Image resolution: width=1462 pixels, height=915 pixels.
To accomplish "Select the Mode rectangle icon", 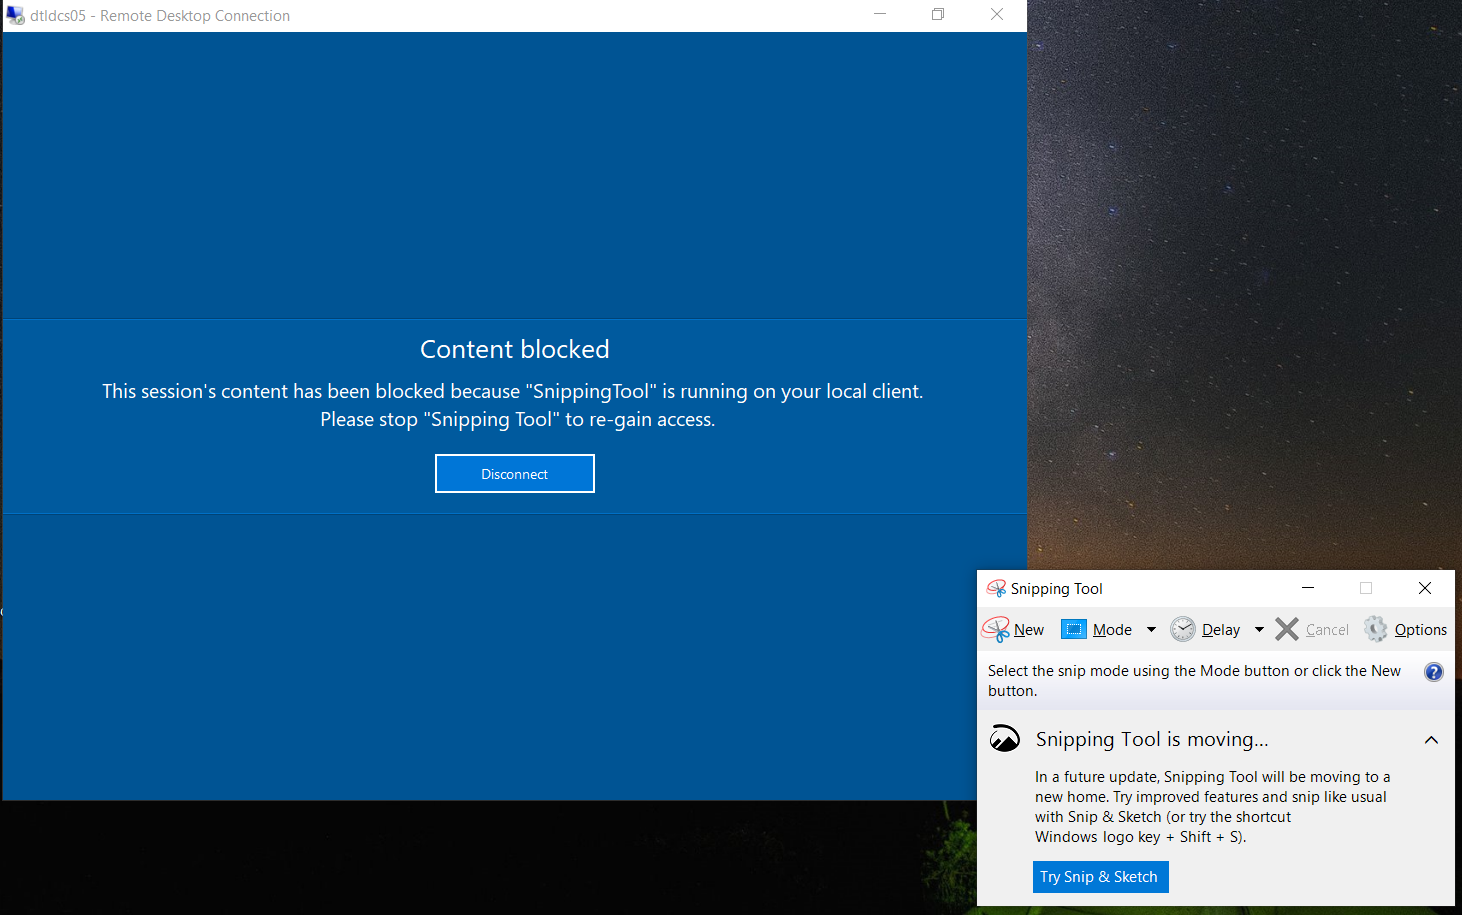I will (x=1072, y=629).
